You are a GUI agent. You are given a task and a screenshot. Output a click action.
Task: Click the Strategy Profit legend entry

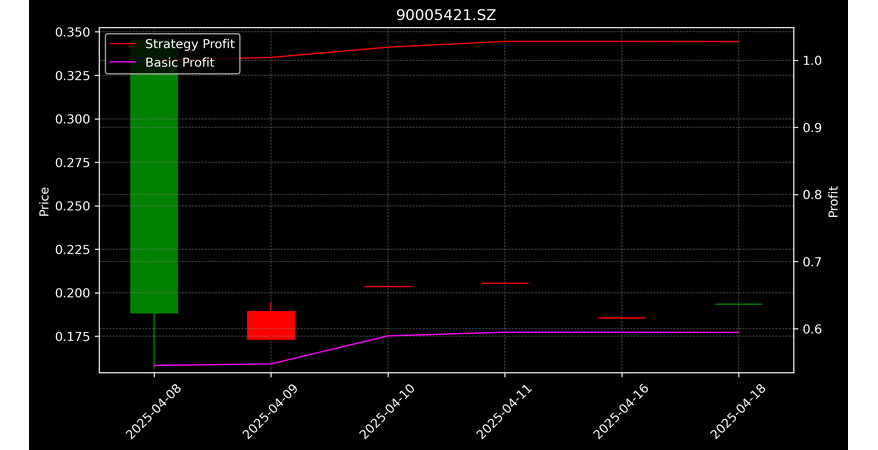point(172,44)
